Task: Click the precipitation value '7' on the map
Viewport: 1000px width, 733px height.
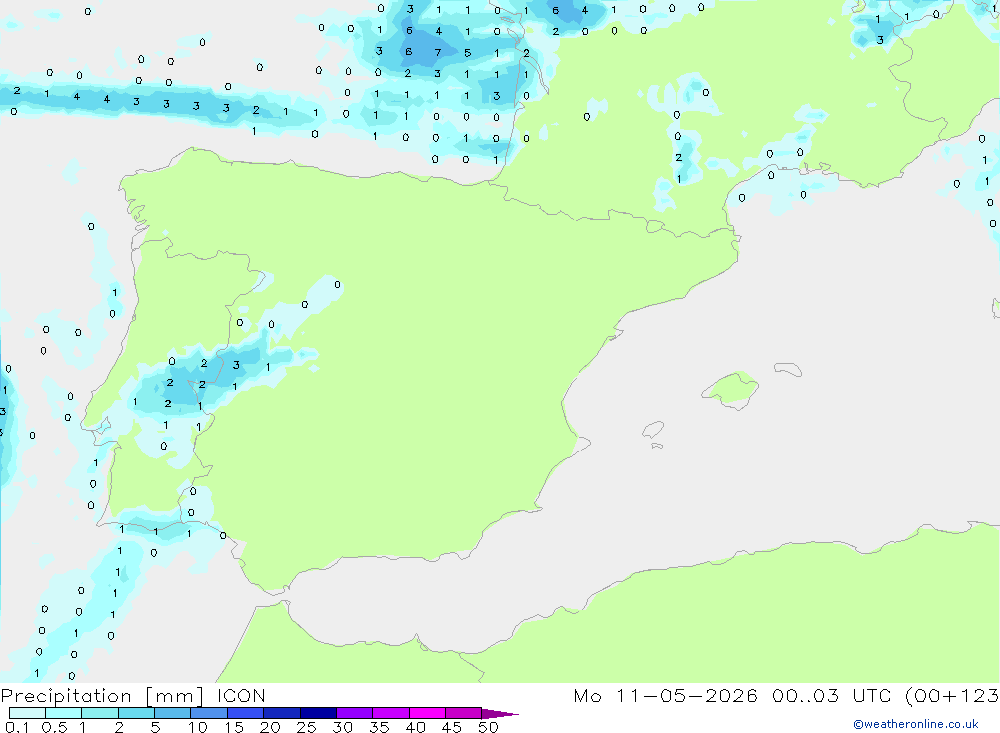Action: pos(438,52)
